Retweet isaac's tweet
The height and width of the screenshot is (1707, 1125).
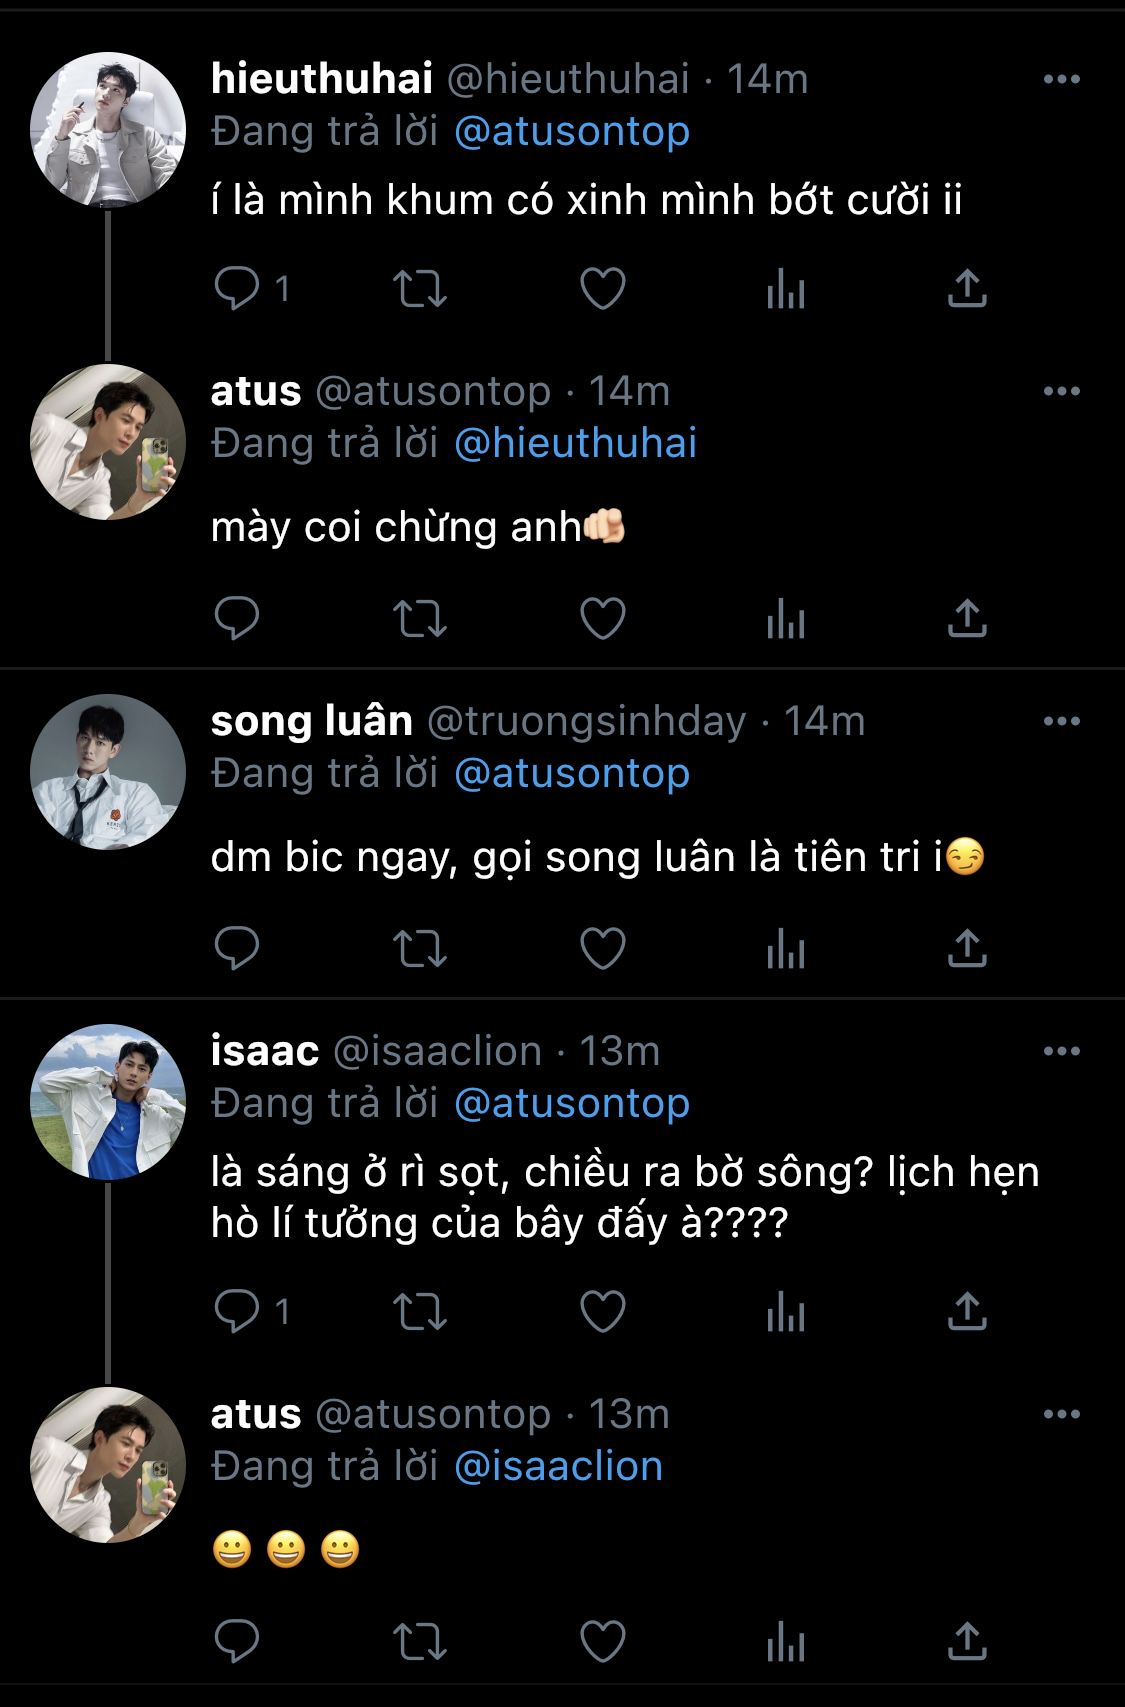[419, 1312]
